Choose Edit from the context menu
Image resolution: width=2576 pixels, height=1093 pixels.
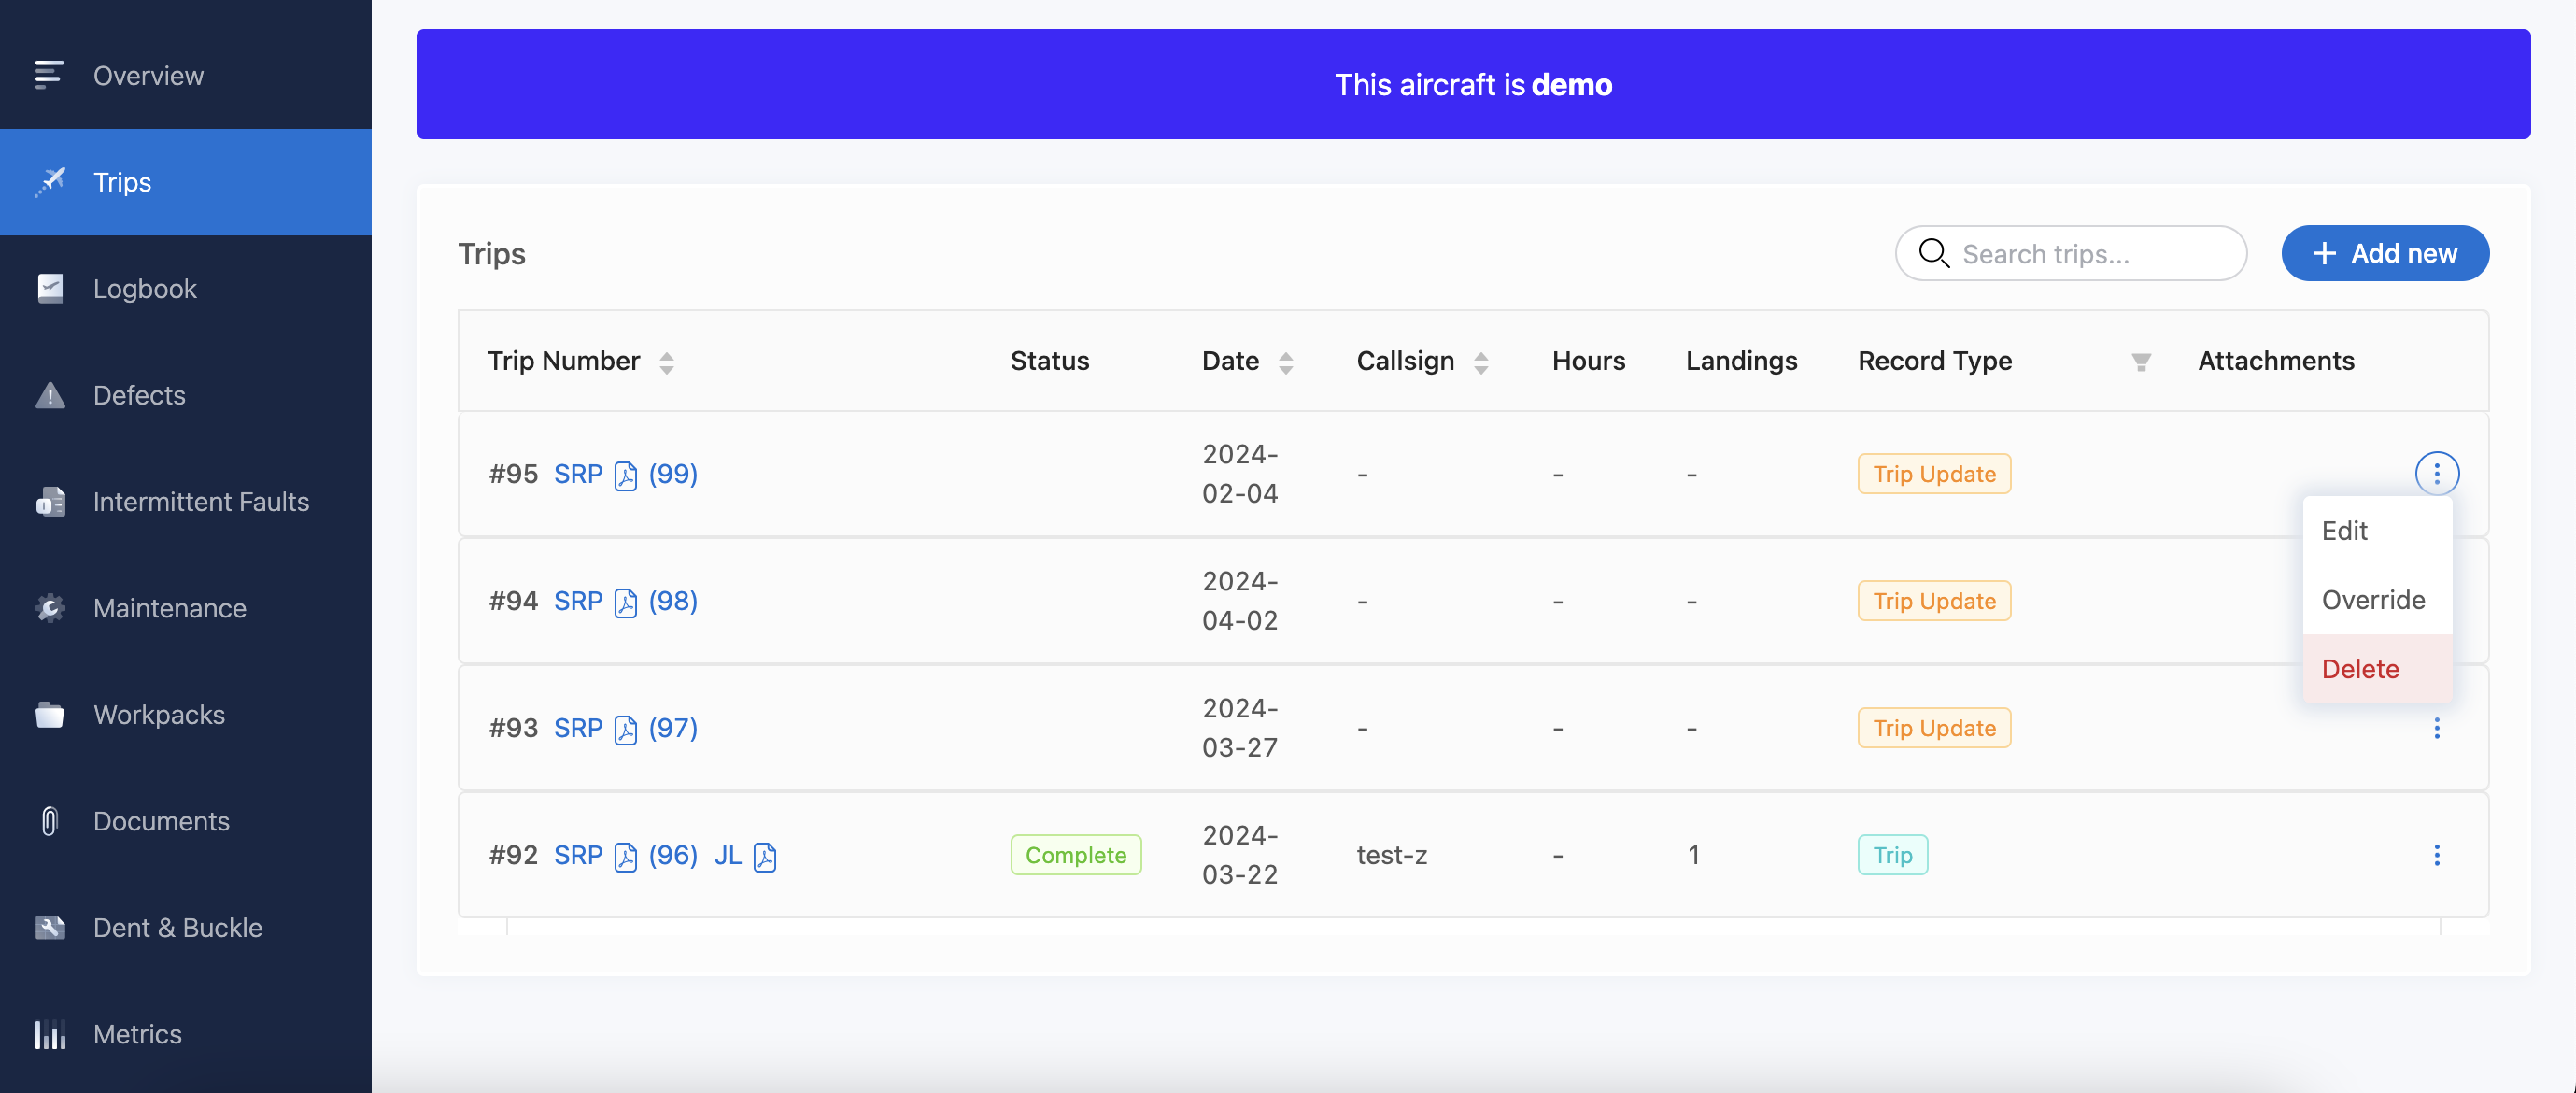click(x=2376, y=530)
